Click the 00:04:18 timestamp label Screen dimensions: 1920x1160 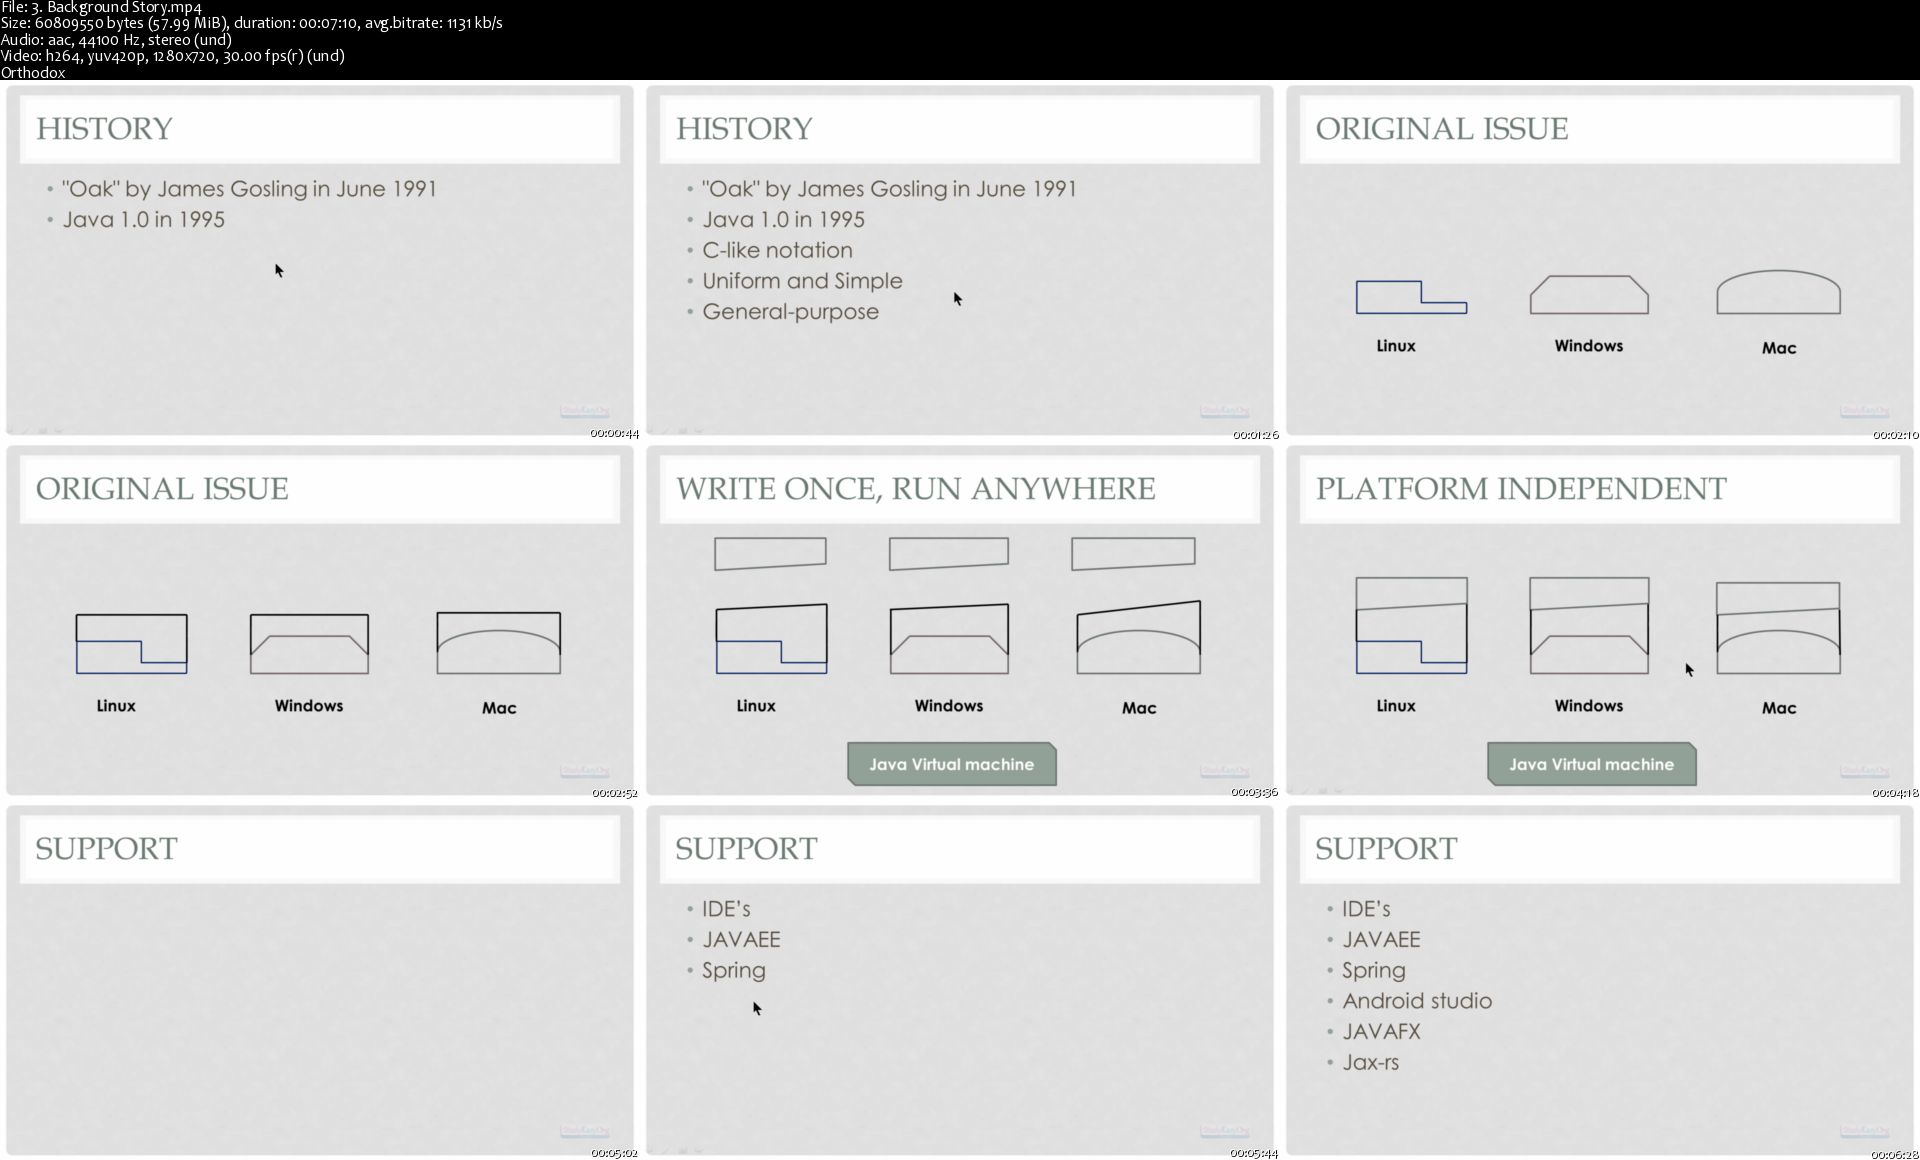(x=1895, y=792)
